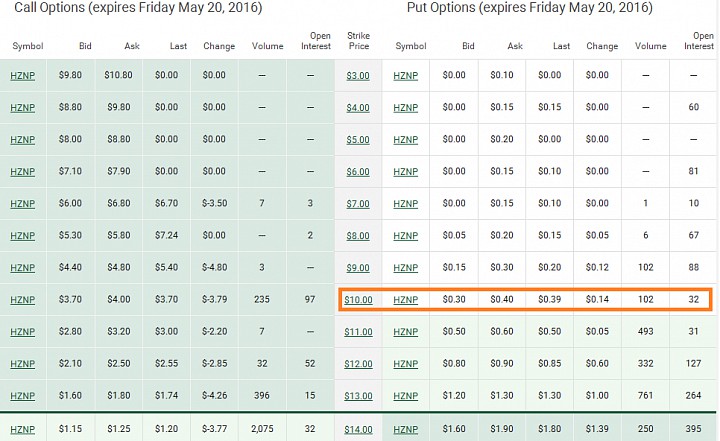Viewport: 720px width, 441px height.
Task: Click HZNP call symbol in $9.80 bid row
Action: (22, 75)
